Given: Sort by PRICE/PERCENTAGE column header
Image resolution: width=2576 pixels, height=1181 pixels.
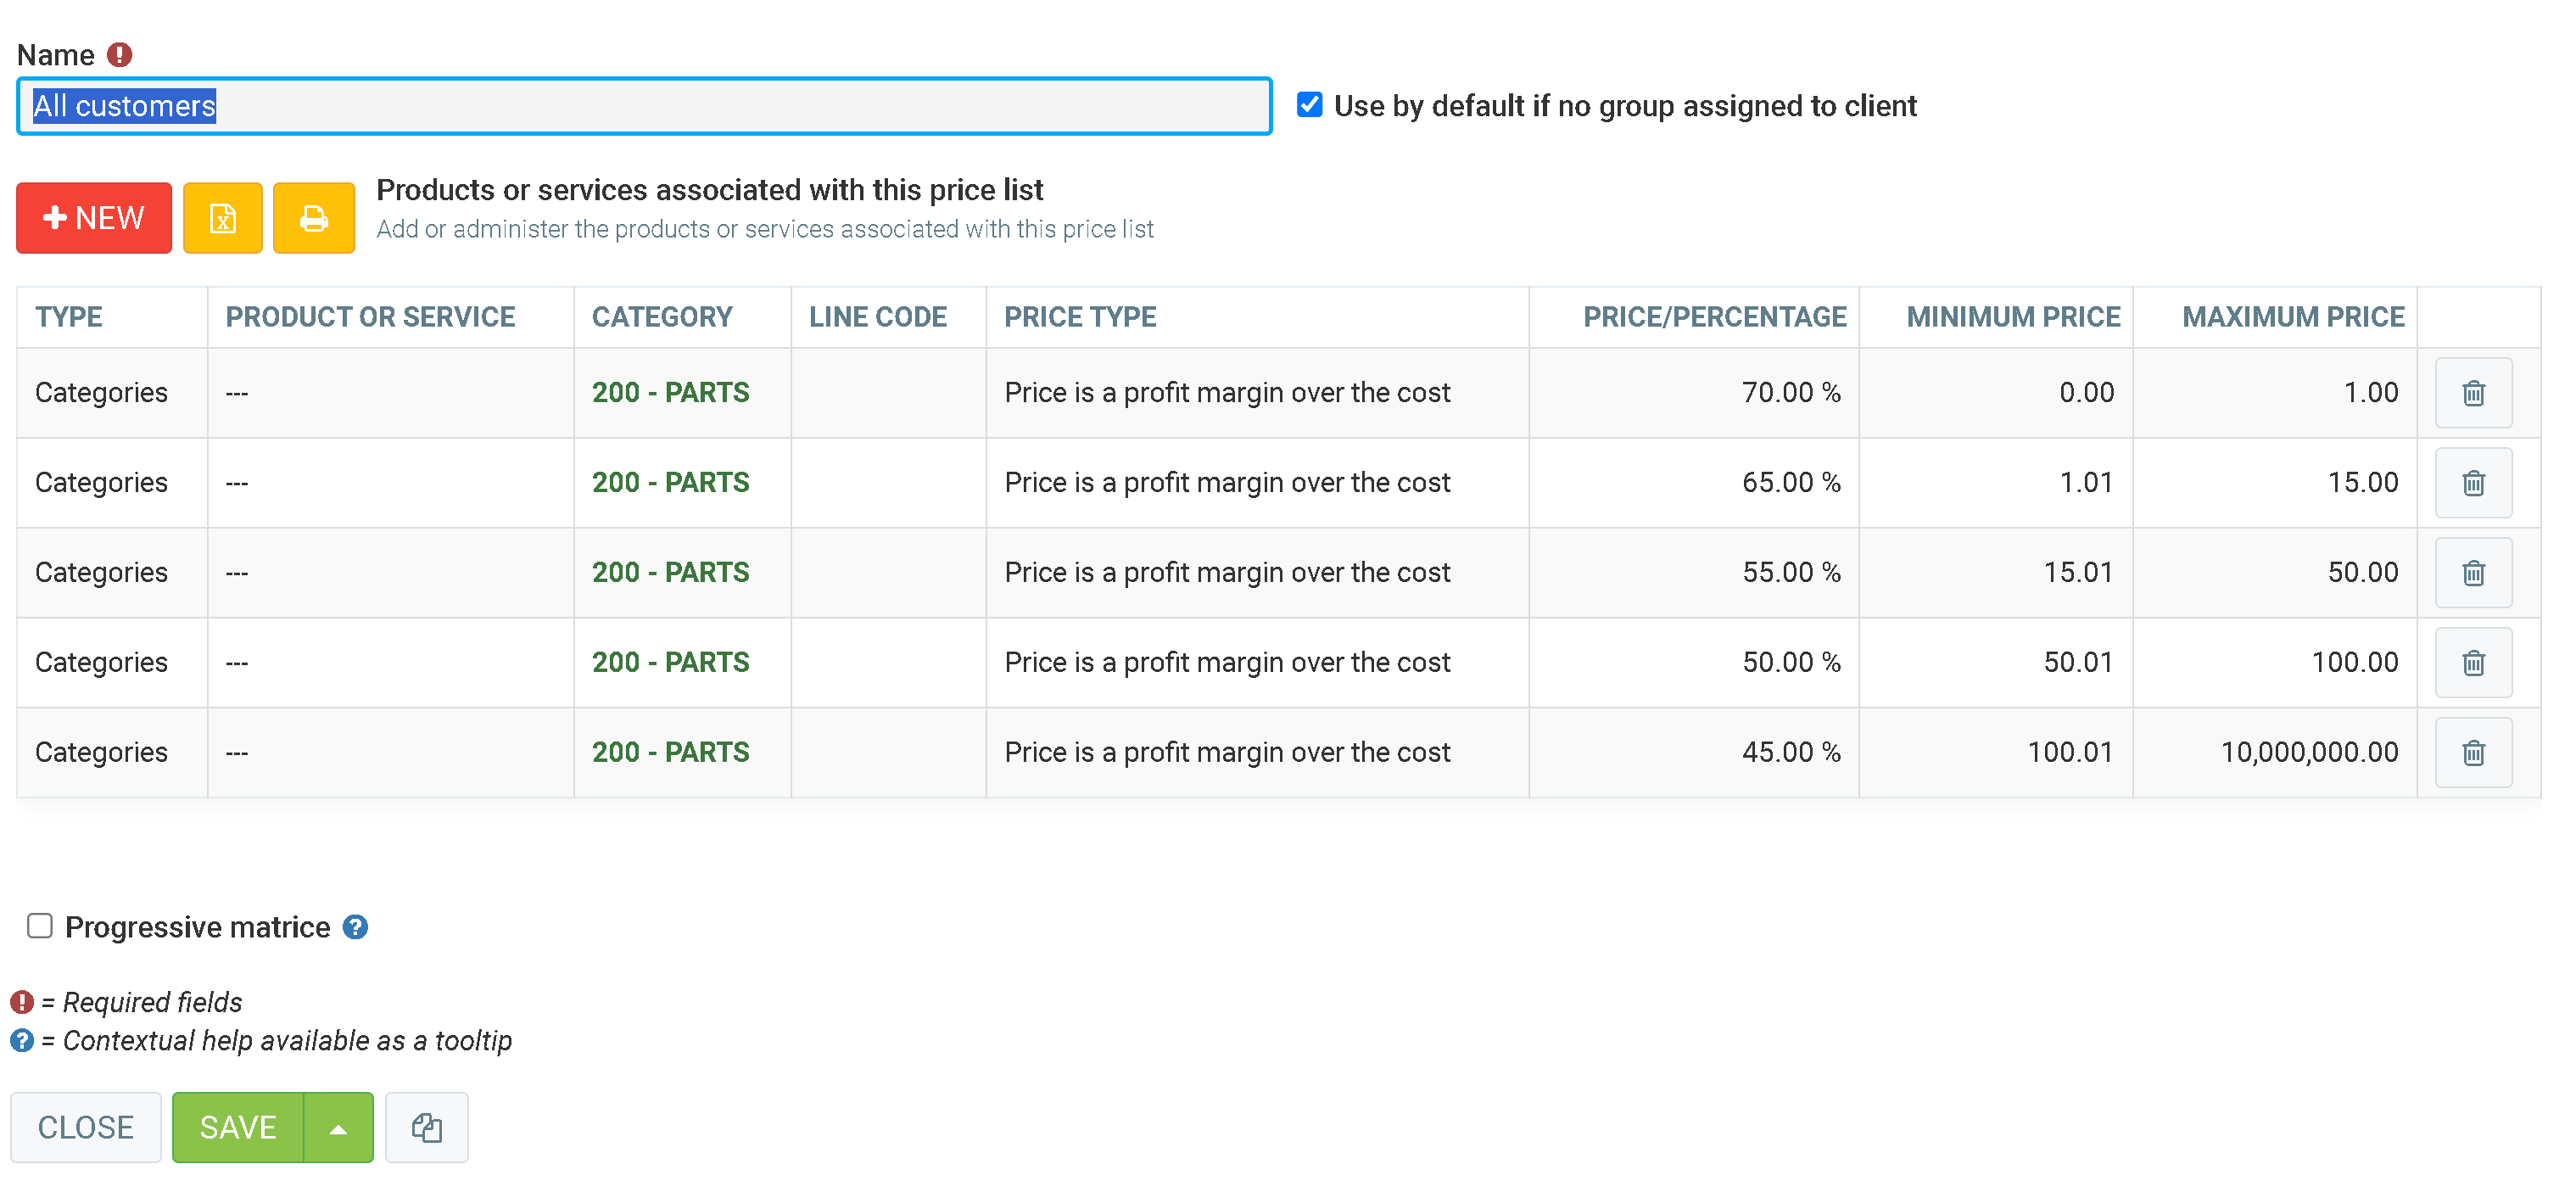Looking at the screenshot, I should (1713, 317).
